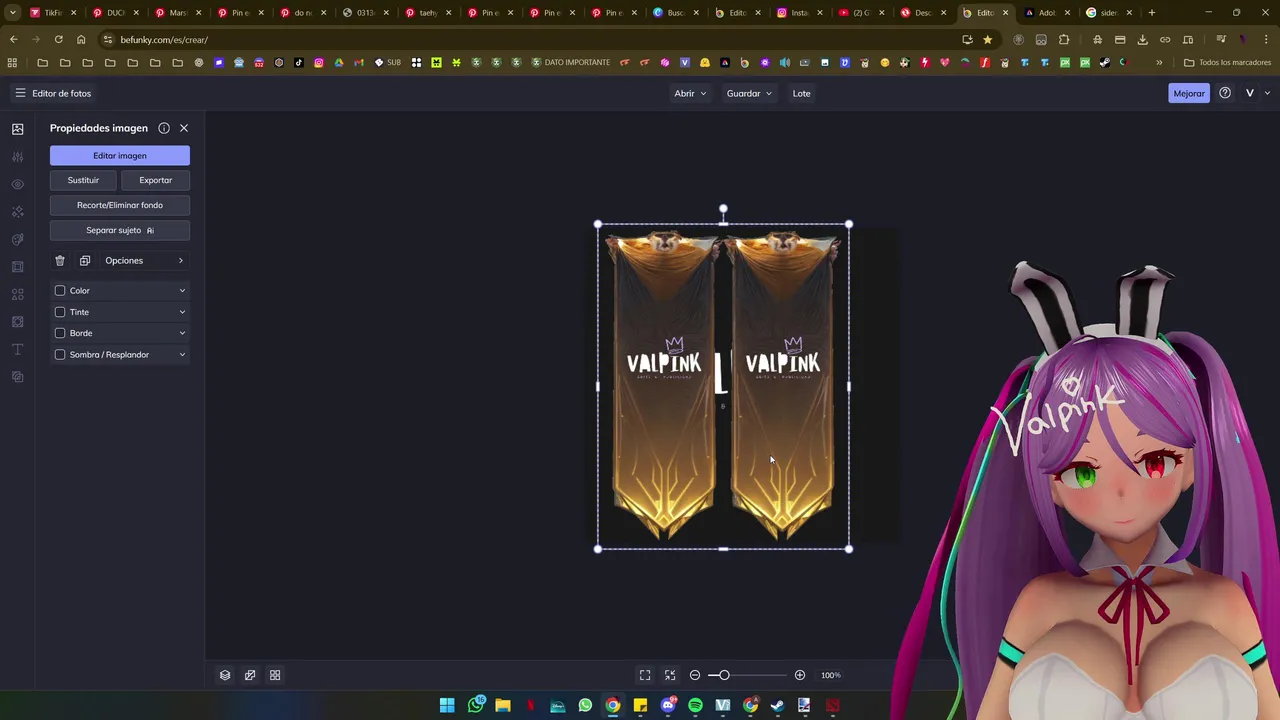Click the collapse-arrows zoom icon
The image size is (1280, 720).
pyautogui.click(x=670, y=675)
